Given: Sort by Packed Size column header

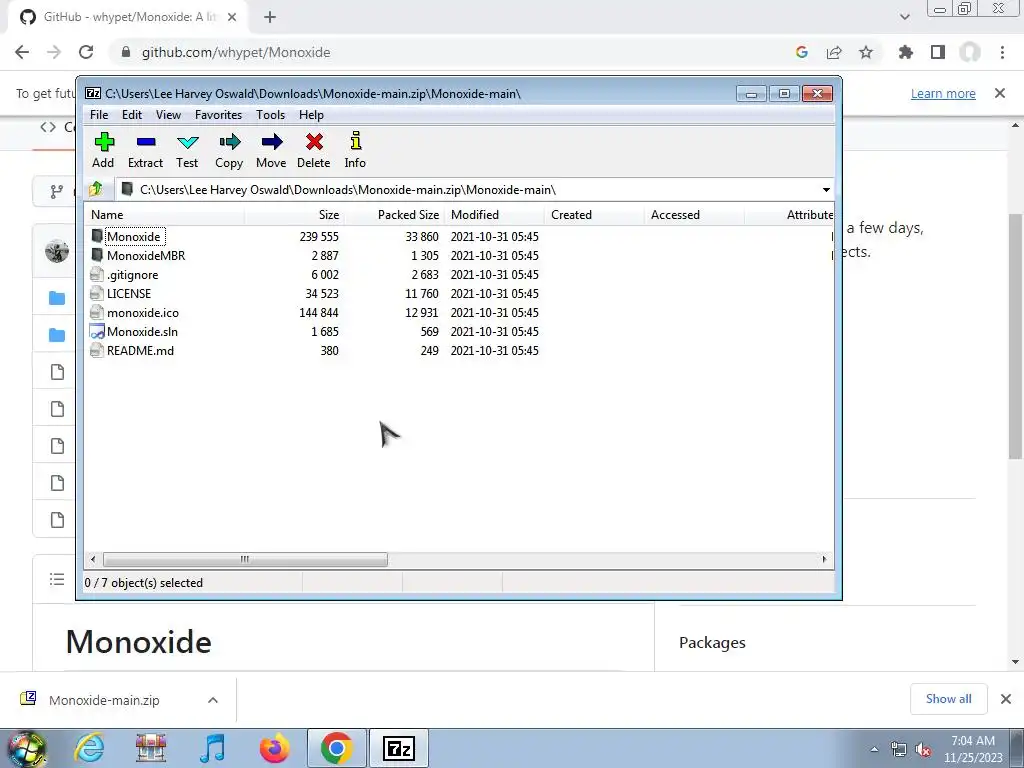Looking at the screenshot, I should click(x=394, y=215).
